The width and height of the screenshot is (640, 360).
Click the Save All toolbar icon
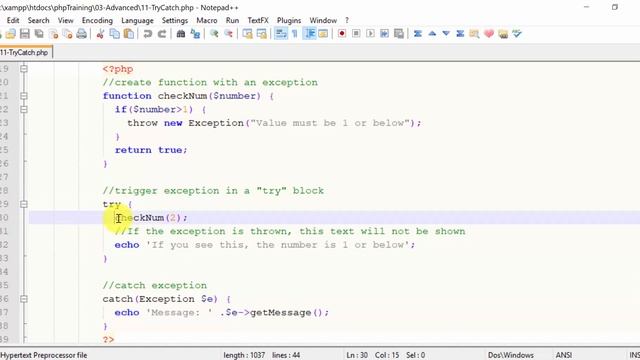tap(39, 34)
